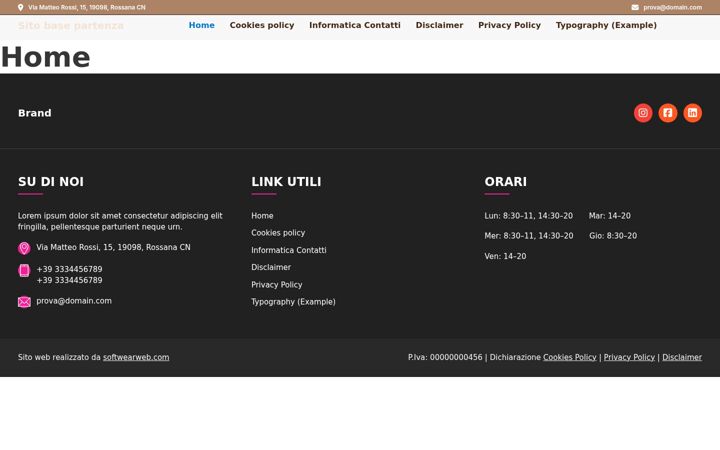Click the Mer: 8:30-11, 14:30-20 hours
Image resolution: width=720 pixels, height=450 pixels.
[x=529, y=236]
